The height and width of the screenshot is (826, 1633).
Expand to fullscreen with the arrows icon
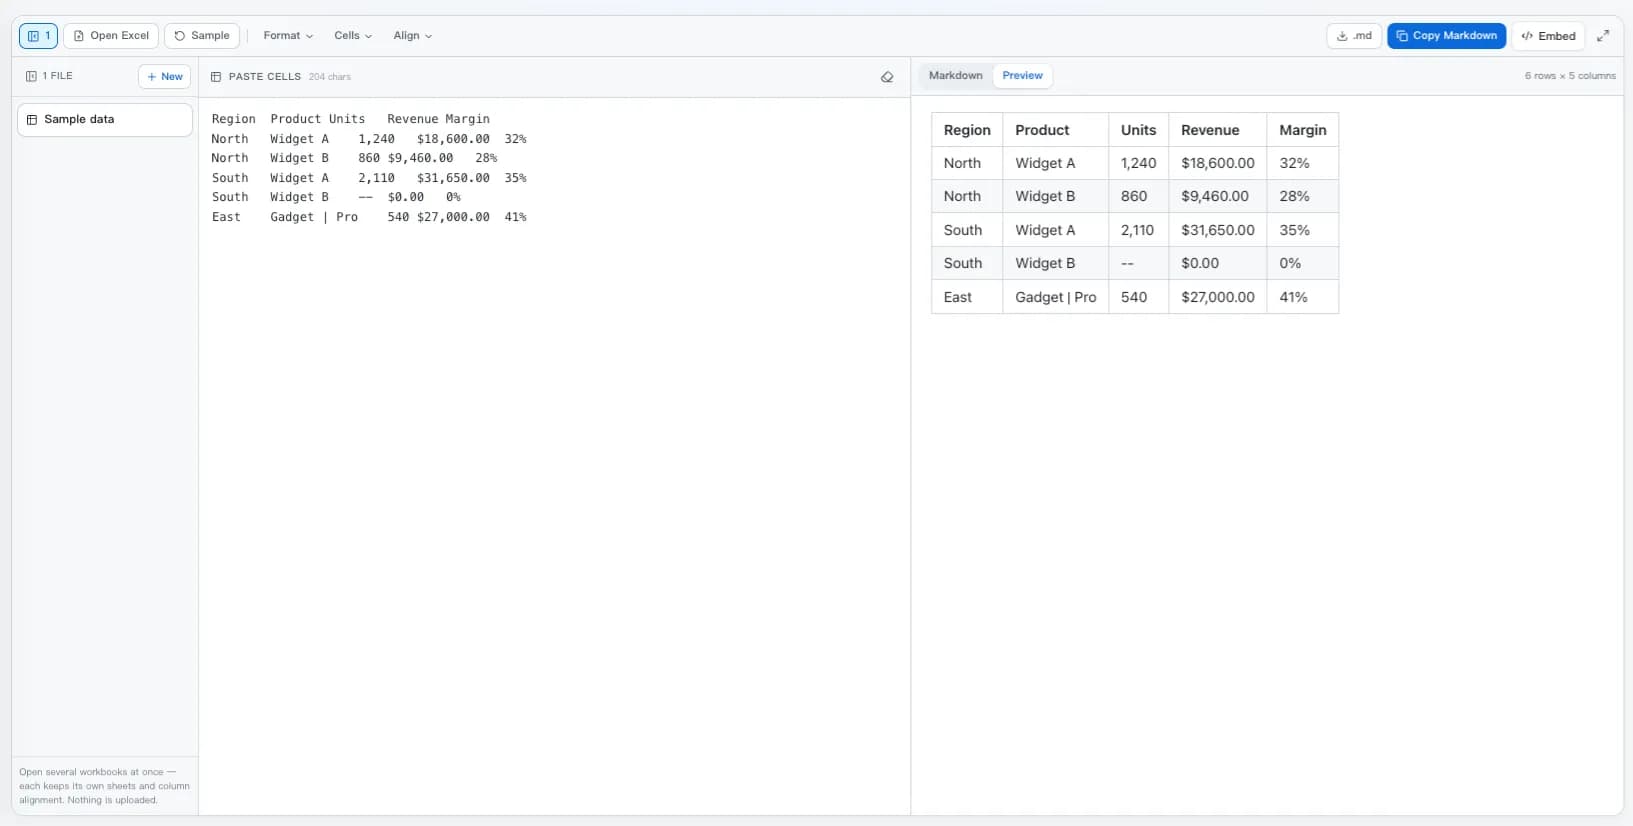pyautogui.click(x=1603, y=36)
